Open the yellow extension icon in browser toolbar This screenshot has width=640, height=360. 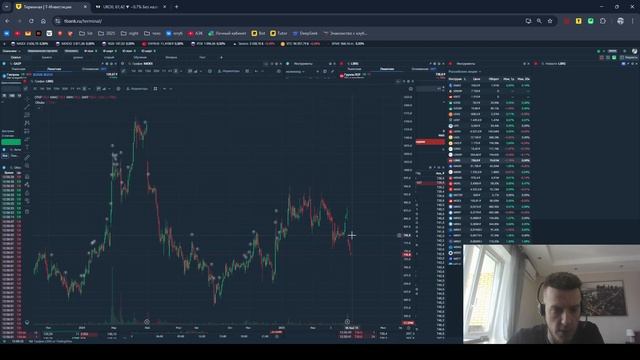(578, 21)
